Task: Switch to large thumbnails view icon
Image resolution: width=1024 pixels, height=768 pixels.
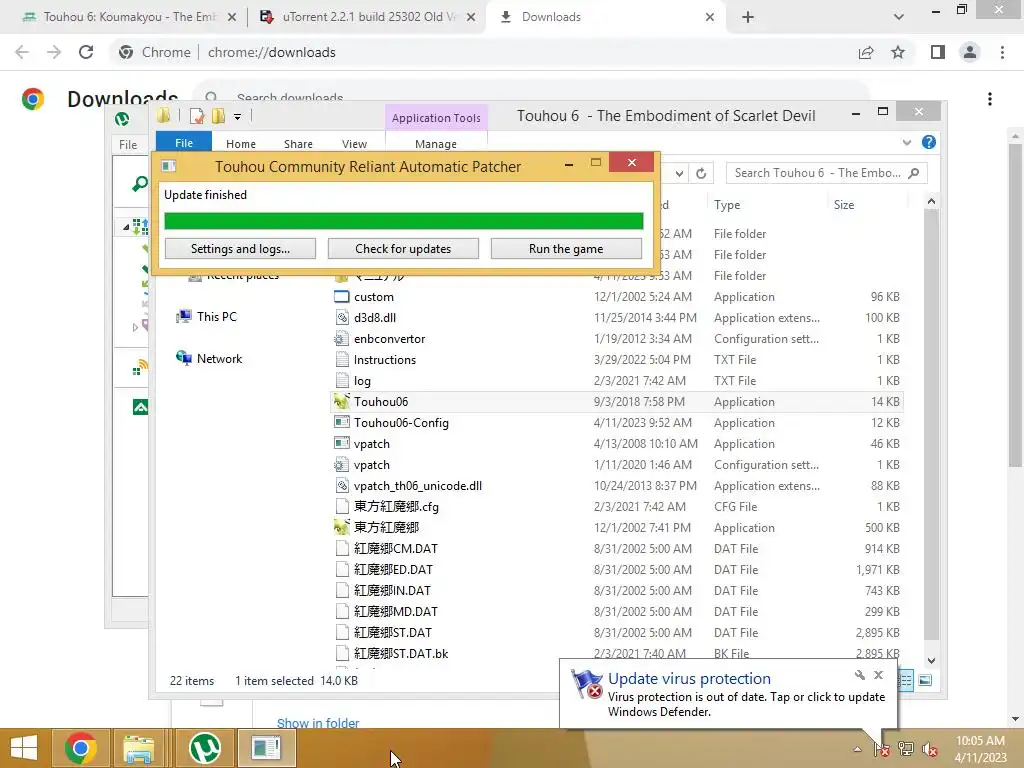Action: pyautogui.click(x=925, y=680)
